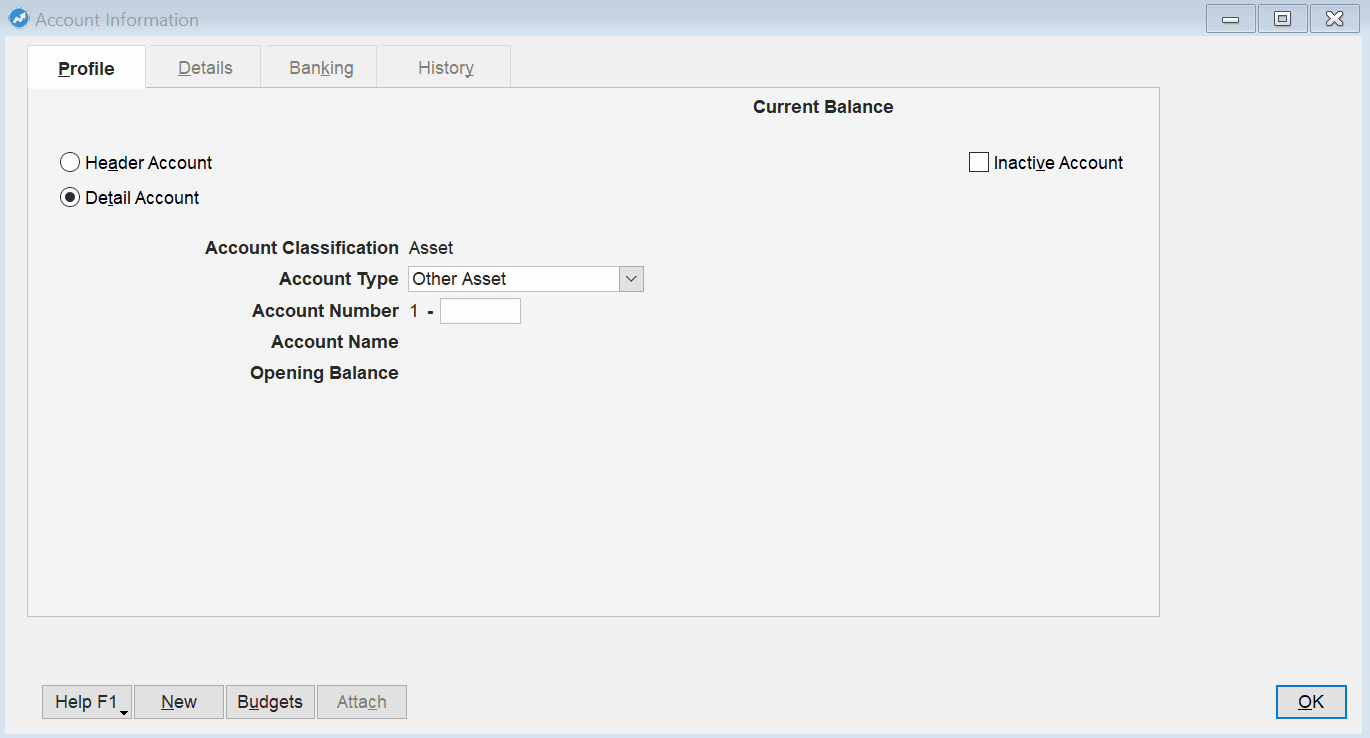Open the Account Type drop-down arrow
This screenshot has height=738, width=1370.
[x=631, y=278]
